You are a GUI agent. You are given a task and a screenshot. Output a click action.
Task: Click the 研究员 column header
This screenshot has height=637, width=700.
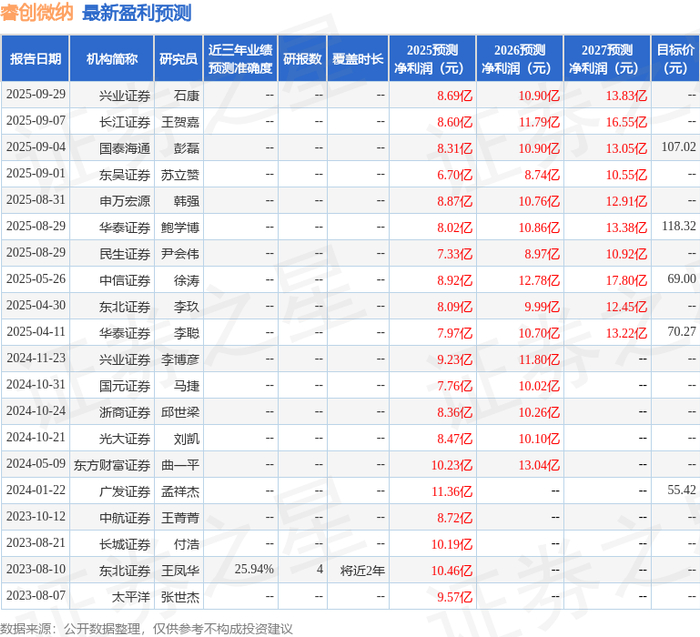tap(179, 59)
